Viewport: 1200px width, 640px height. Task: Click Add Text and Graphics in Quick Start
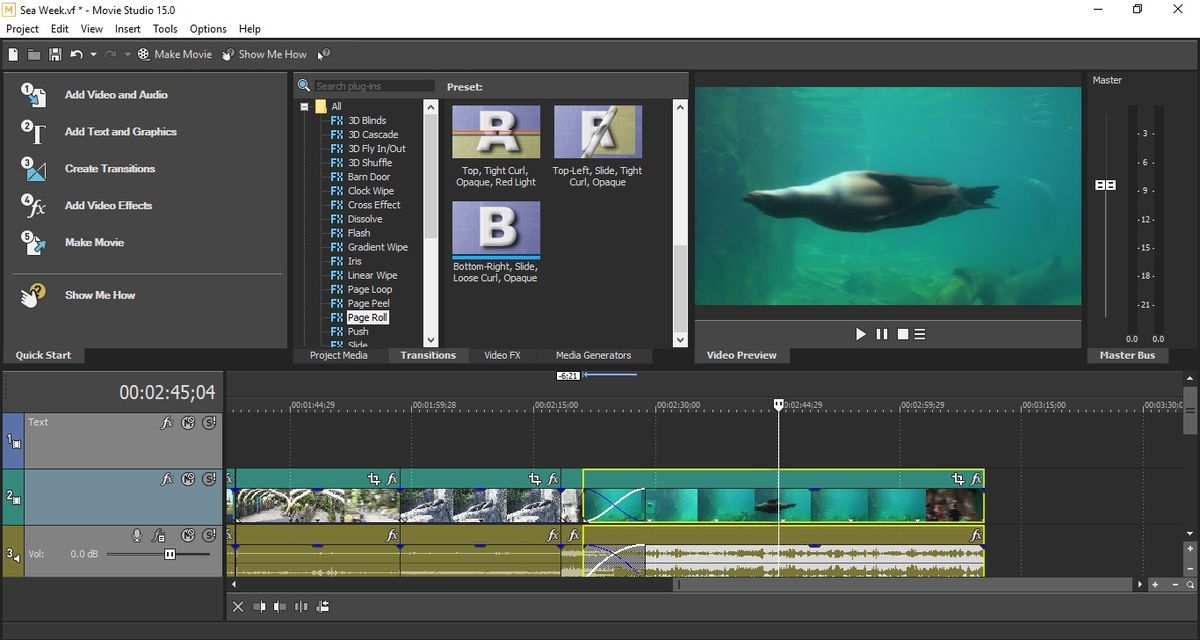(x=120, y=132)
